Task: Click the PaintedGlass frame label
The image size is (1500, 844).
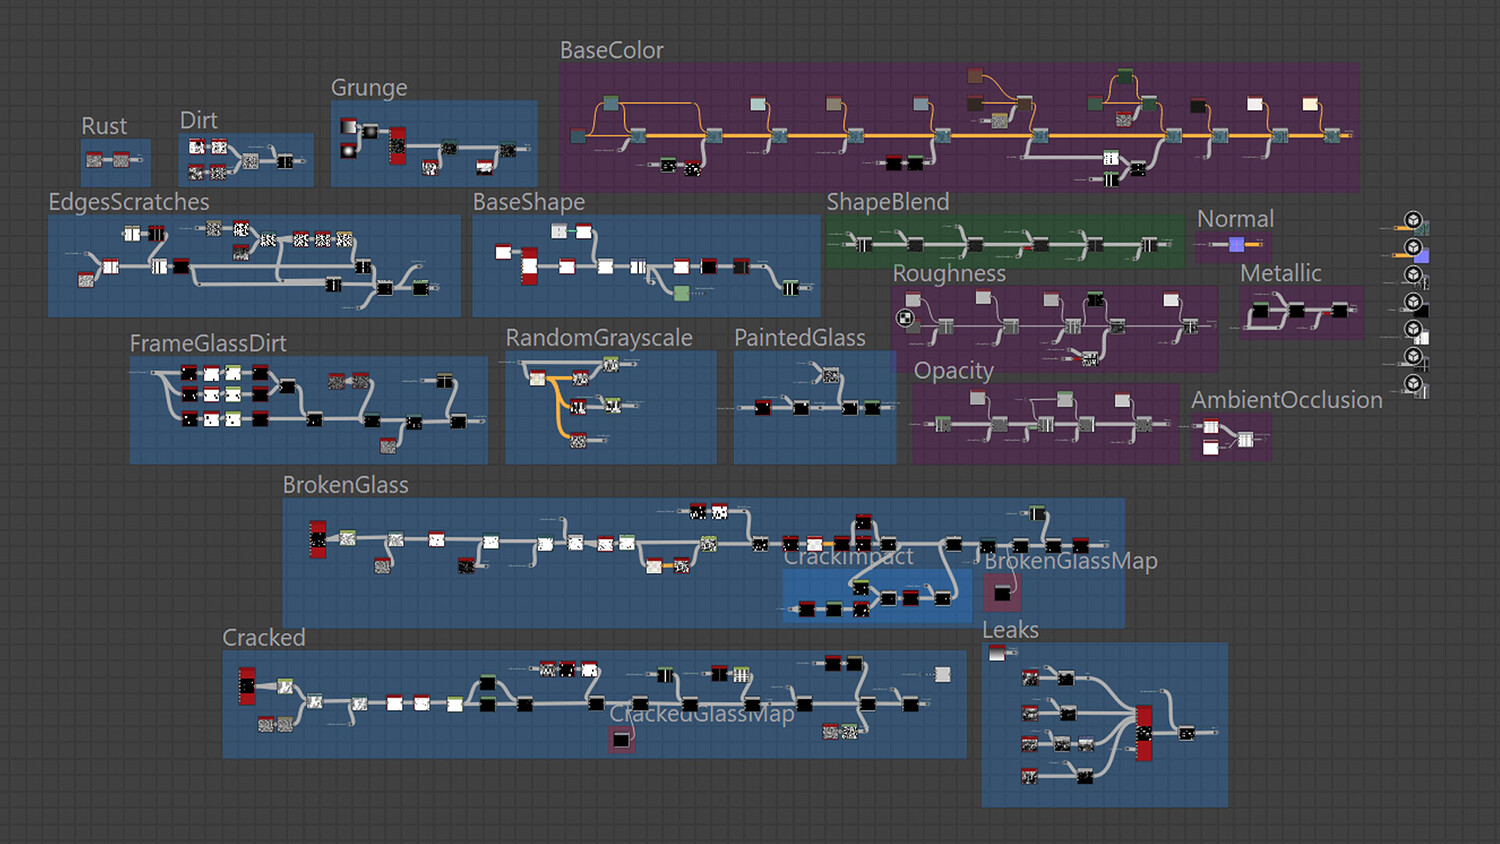Action: (x=800, y=338)
